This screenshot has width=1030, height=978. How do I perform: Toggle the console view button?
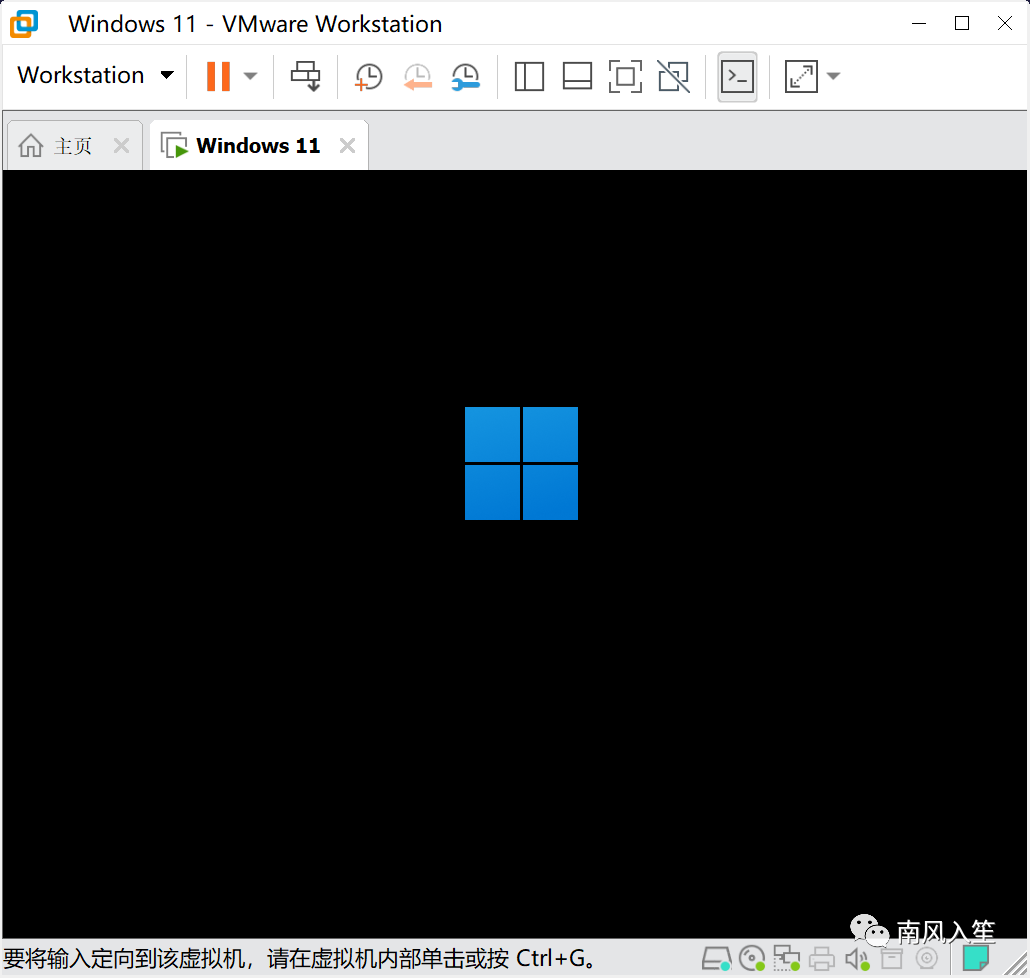pos(737,77)
